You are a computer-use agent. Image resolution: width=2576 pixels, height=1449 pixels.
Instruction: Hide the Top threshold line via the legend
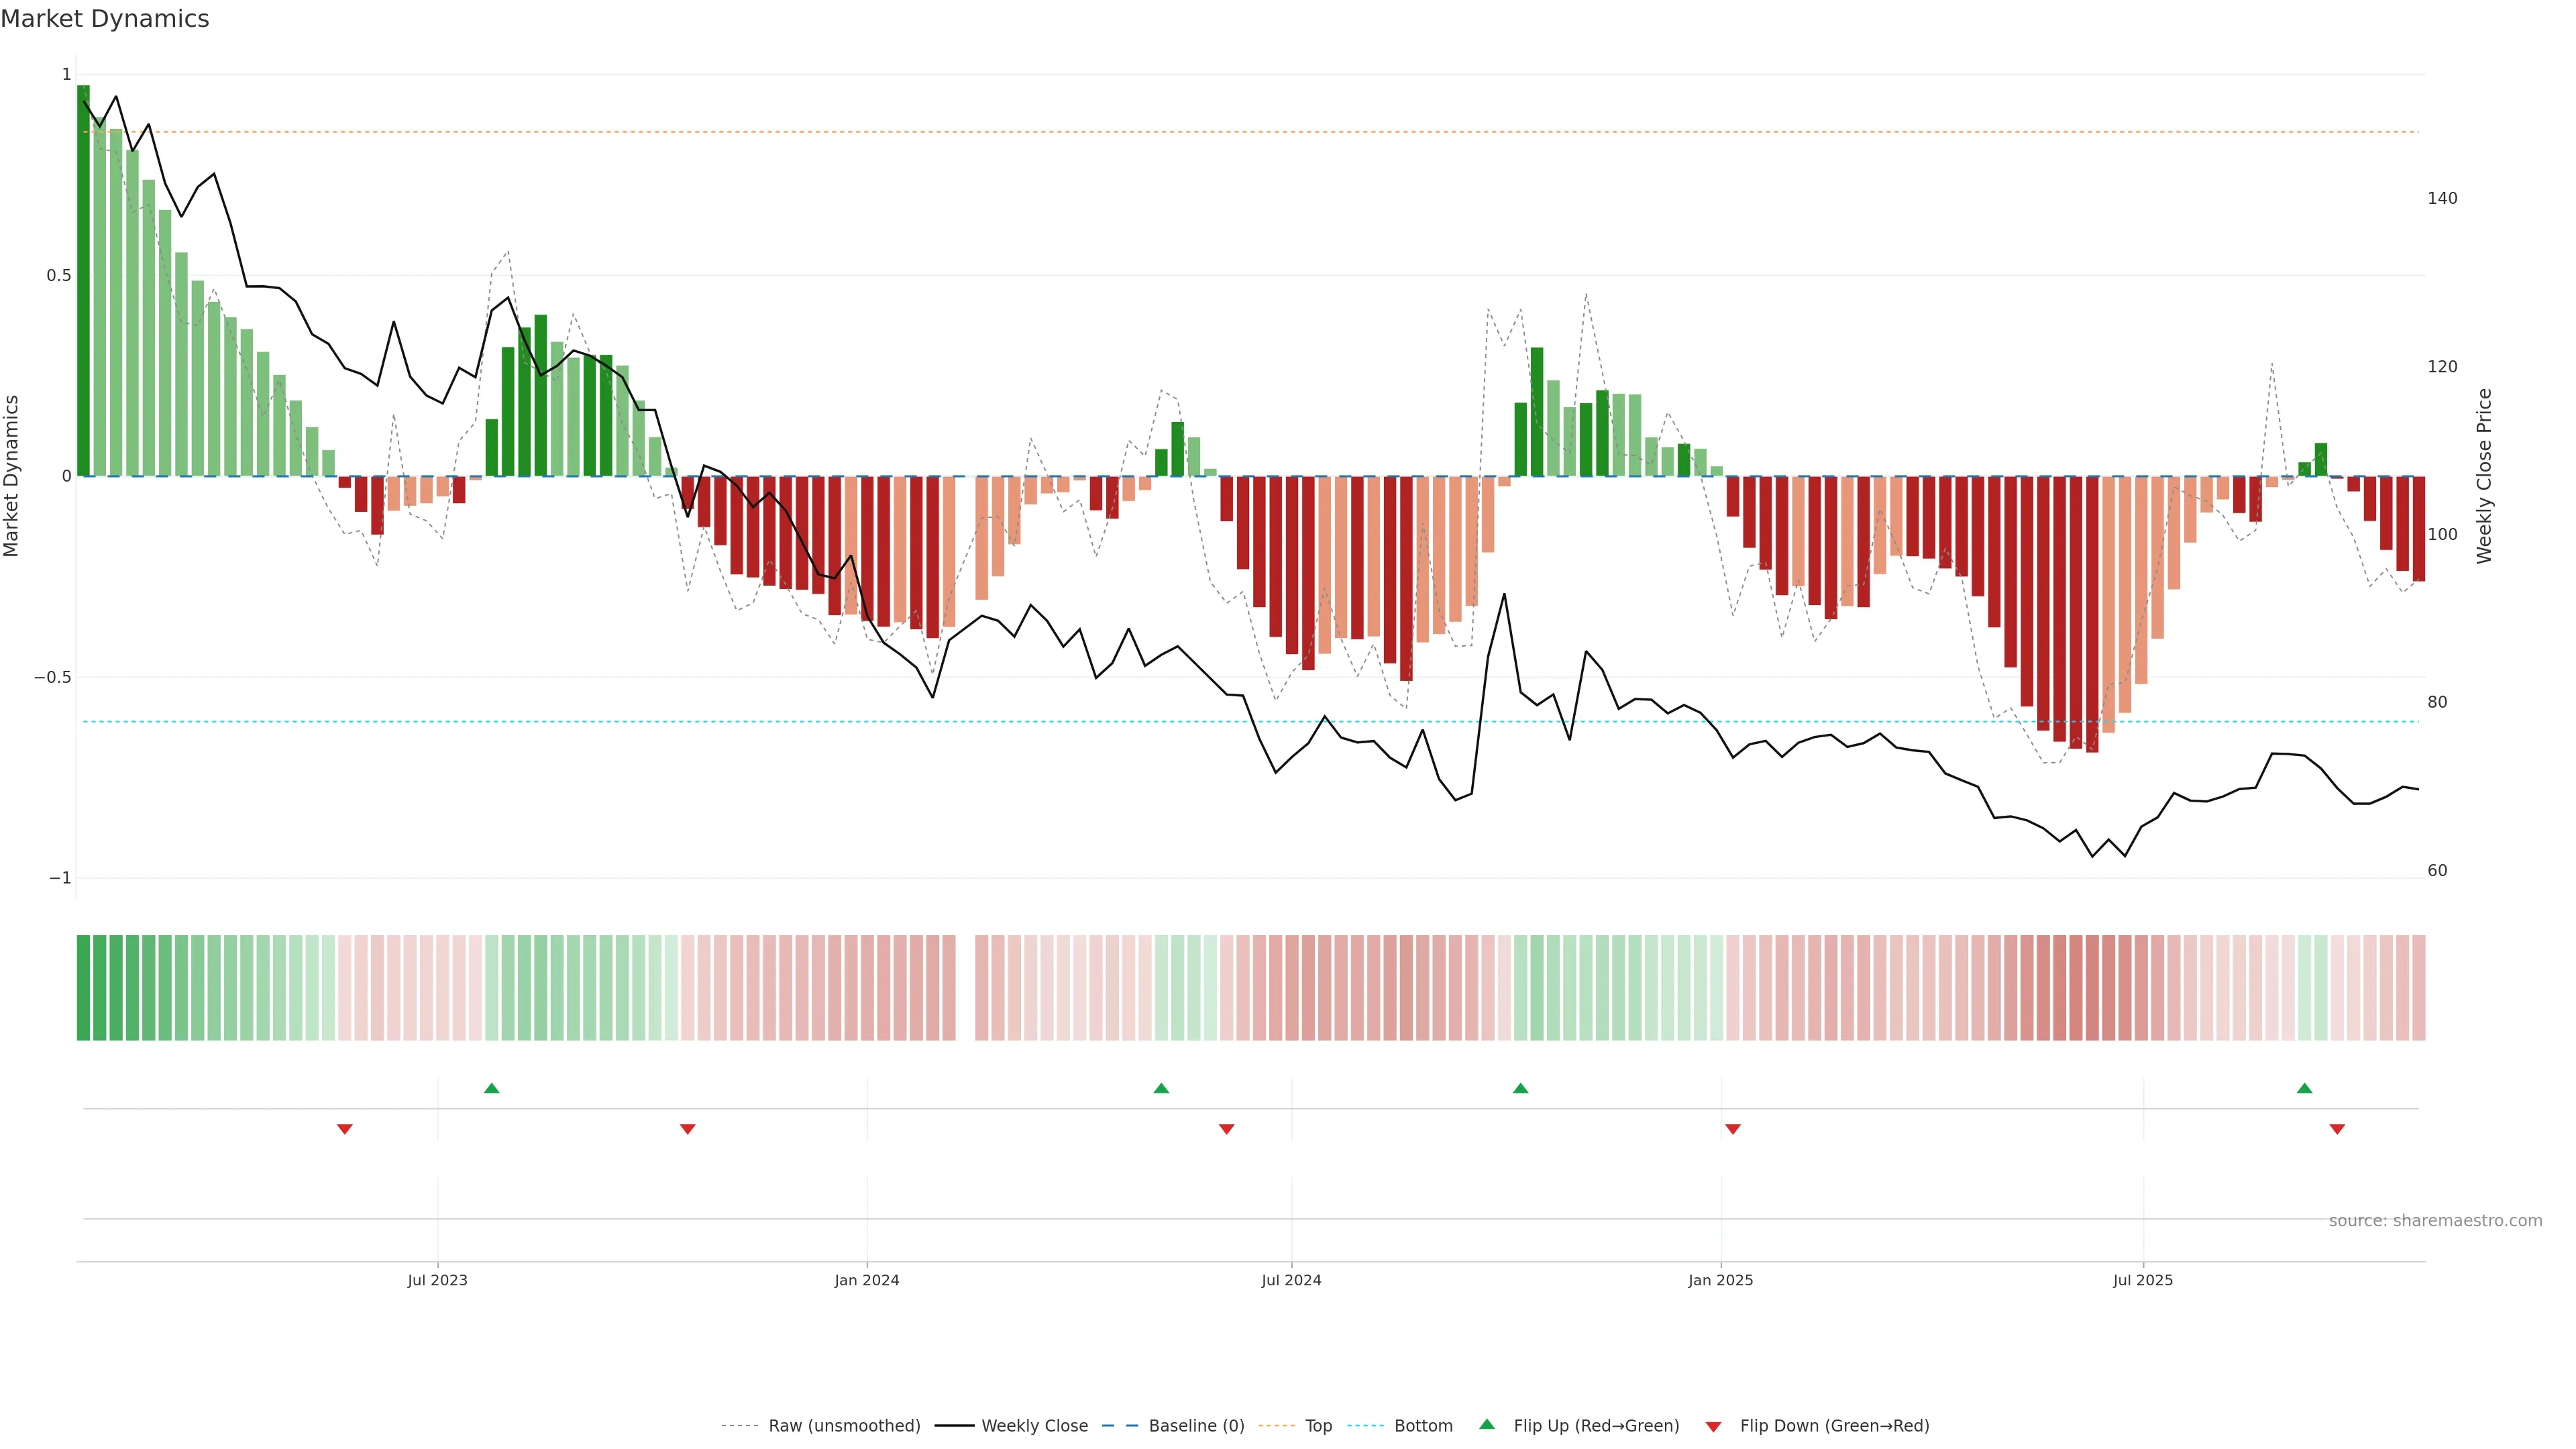[x=1318, y=1426]
